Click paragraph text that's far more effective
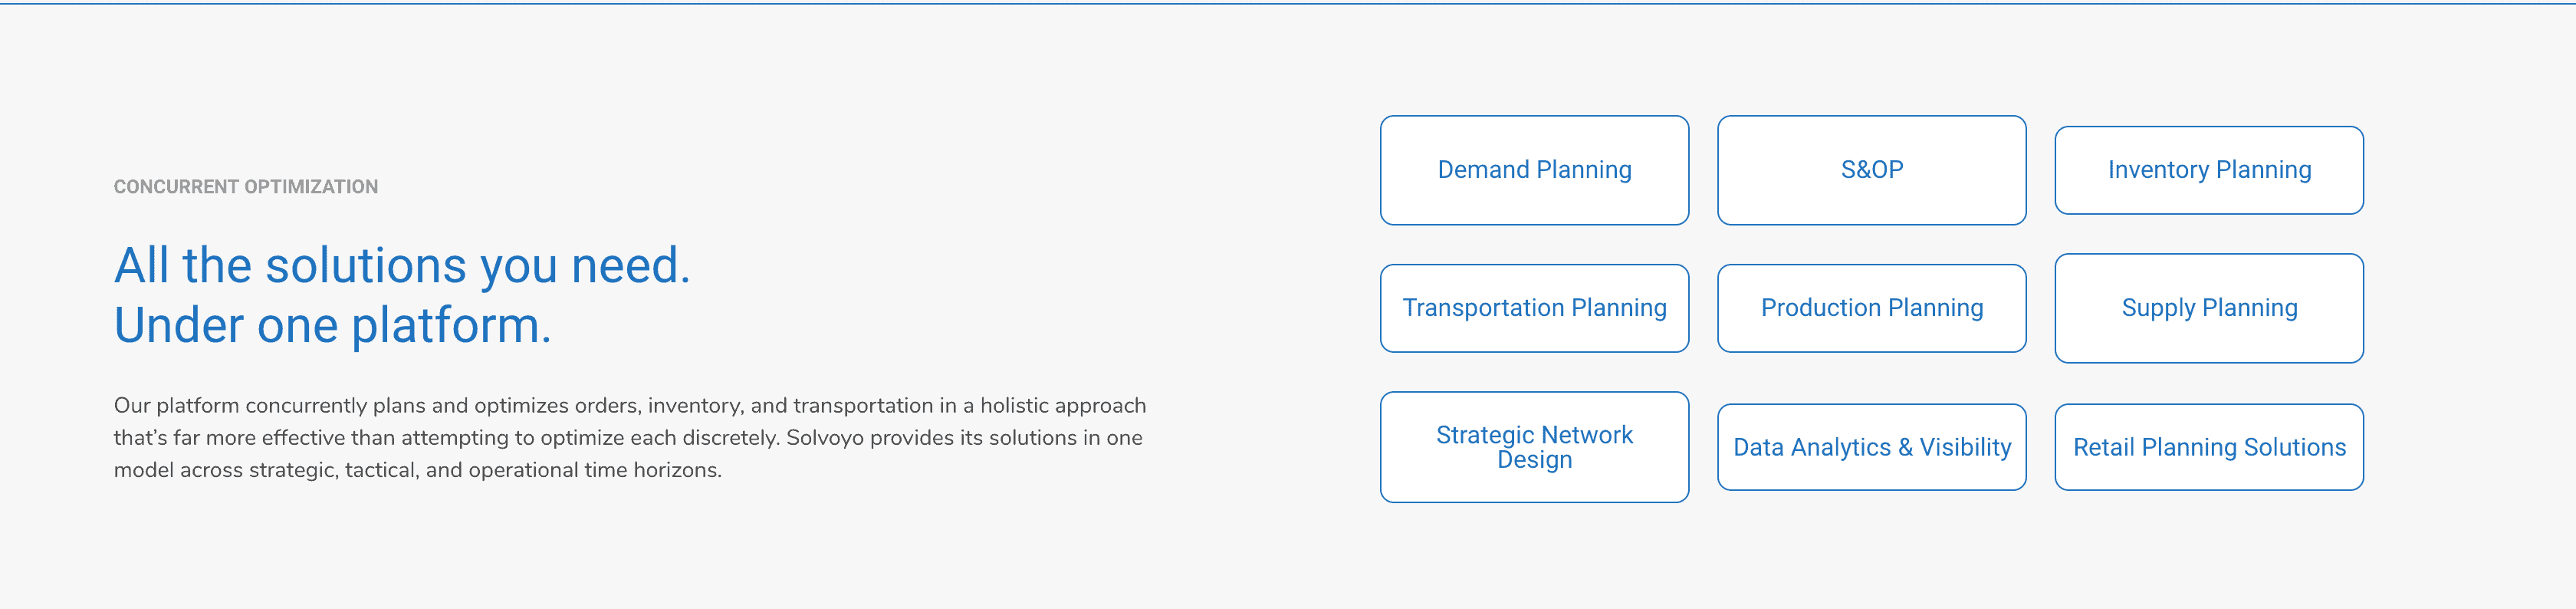 coord(254,438)
